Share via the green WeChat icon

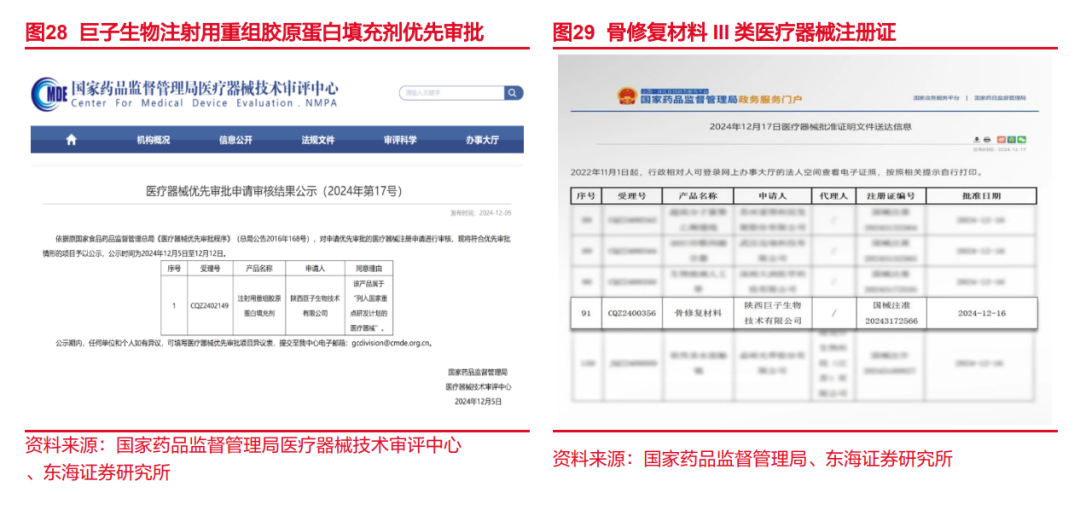(x=1022, y=140)
